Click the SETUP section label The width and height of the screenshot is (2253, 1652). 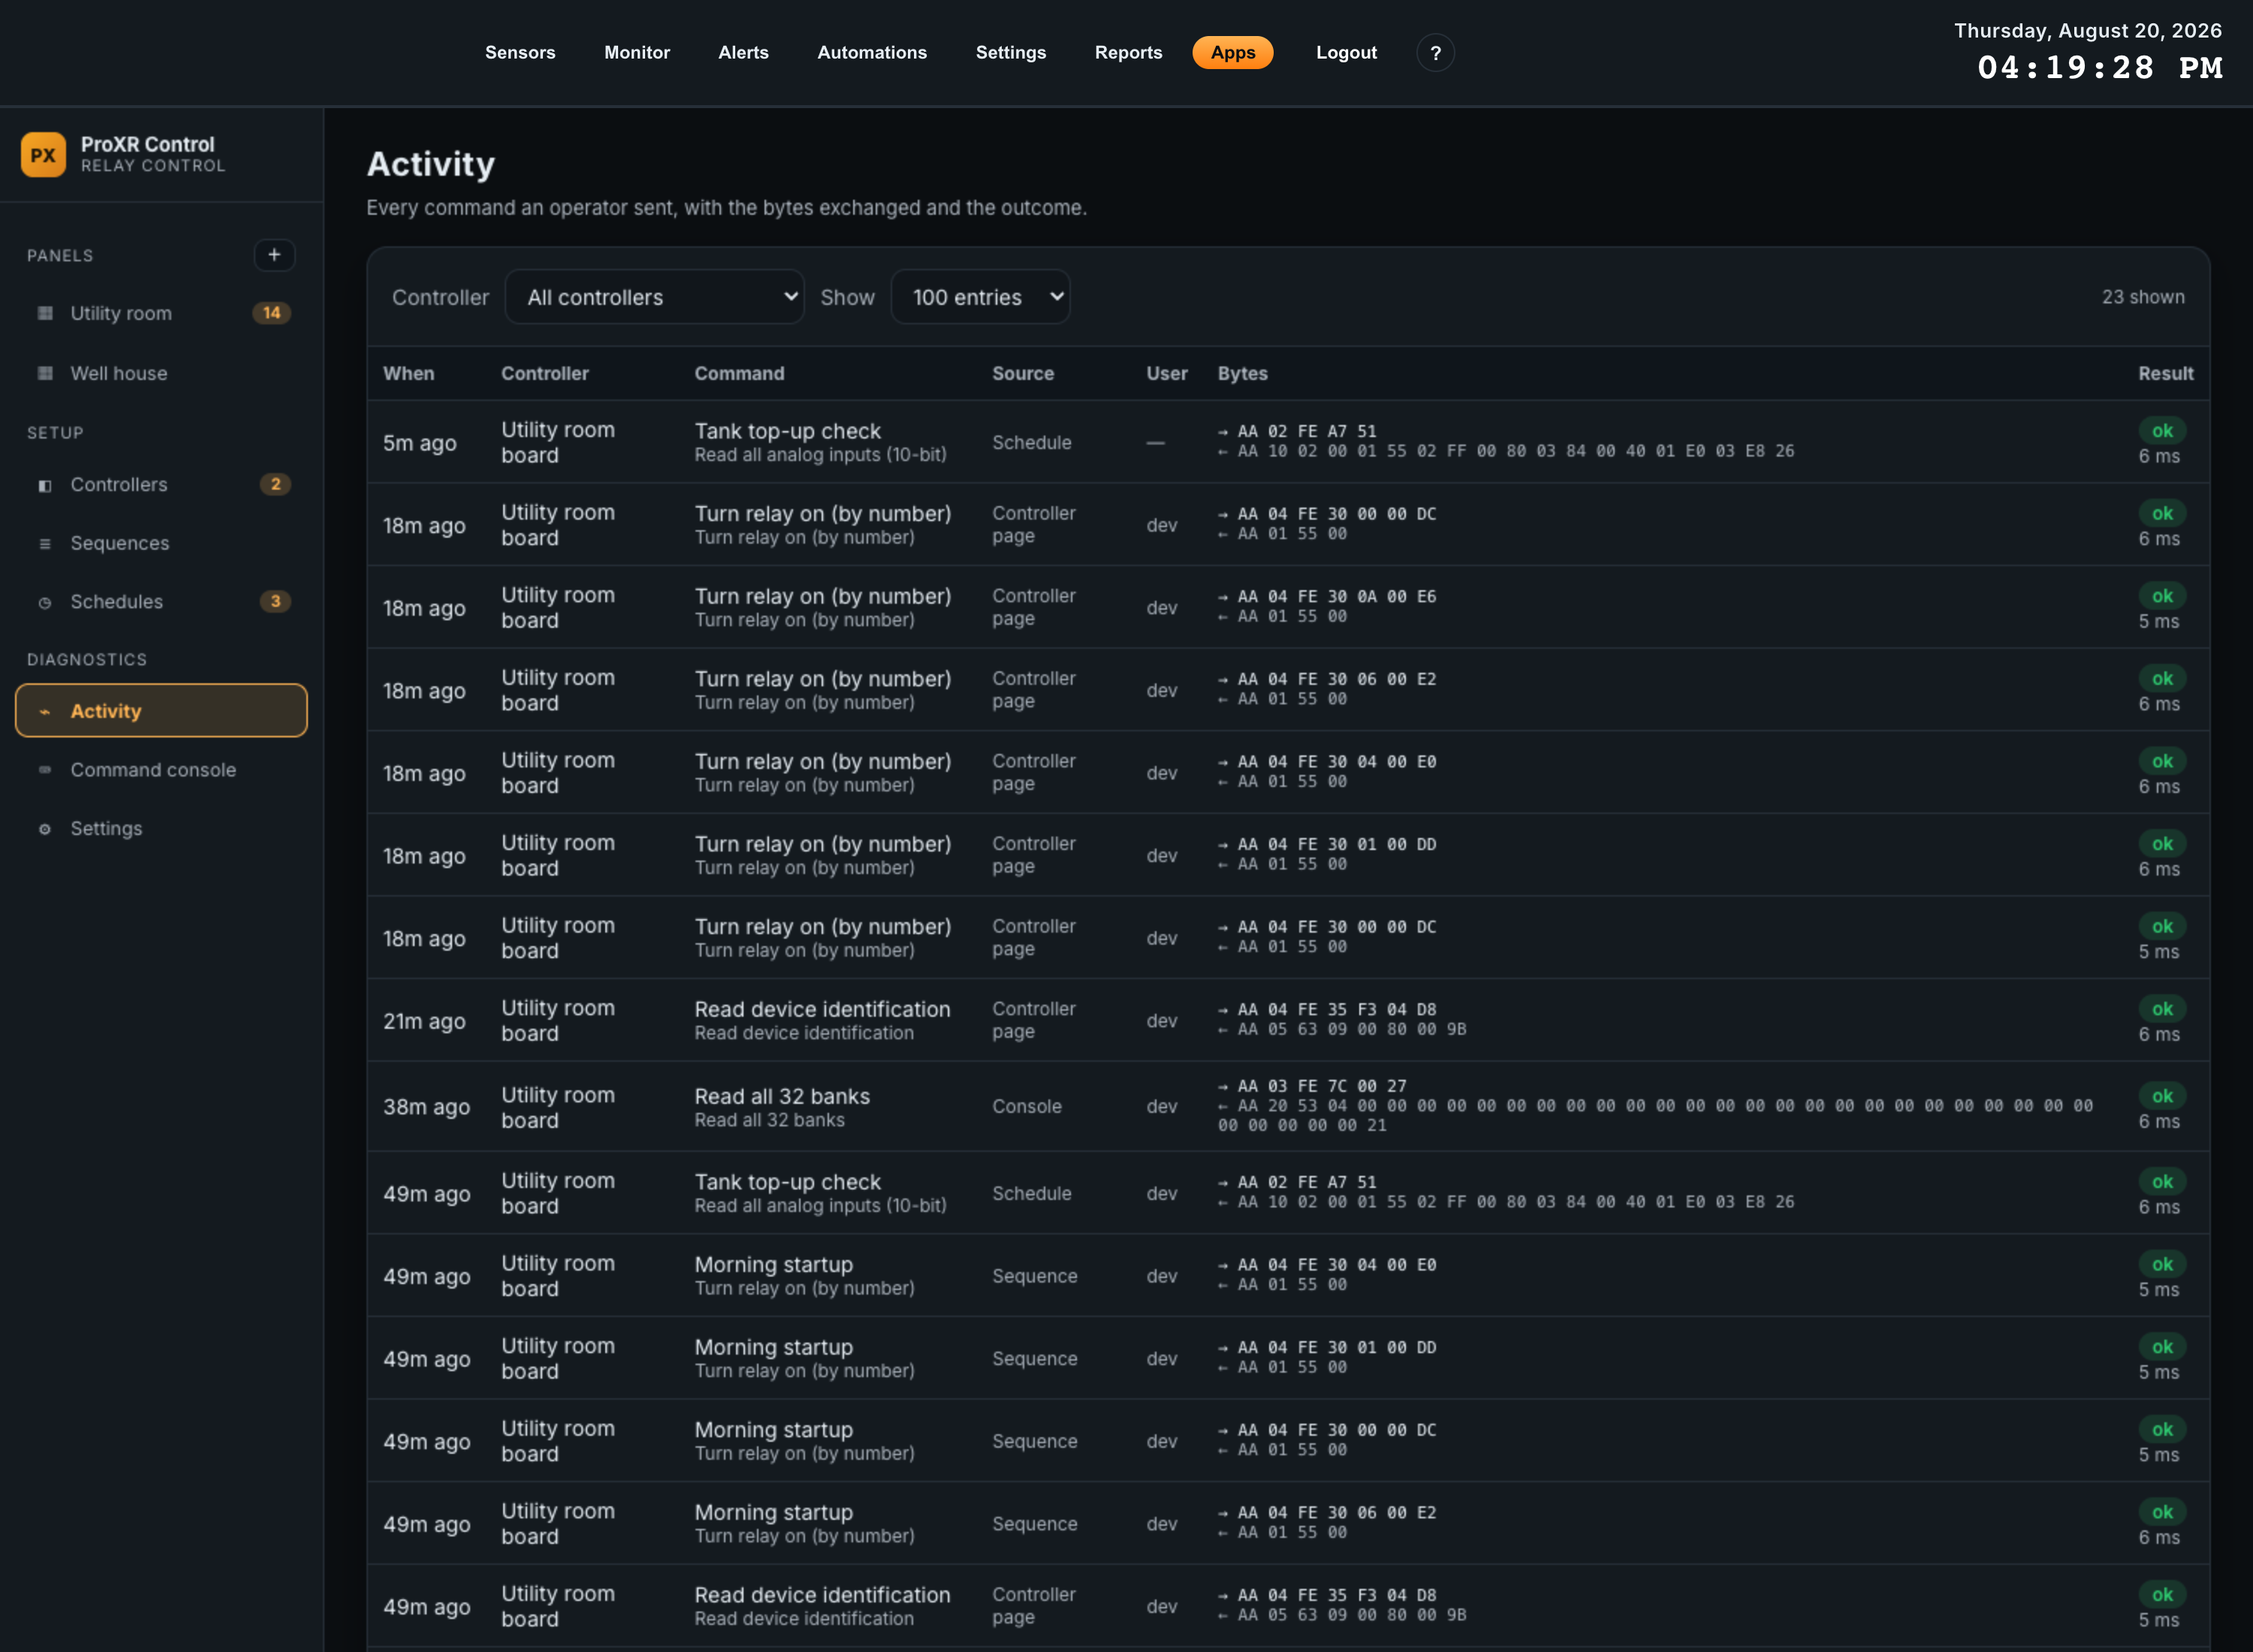pos(55,433)
